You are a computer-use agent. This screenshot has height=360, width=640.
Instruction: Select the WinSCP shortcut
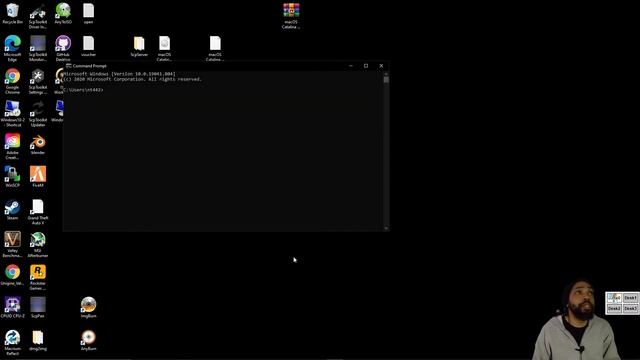tap(12, 177)
